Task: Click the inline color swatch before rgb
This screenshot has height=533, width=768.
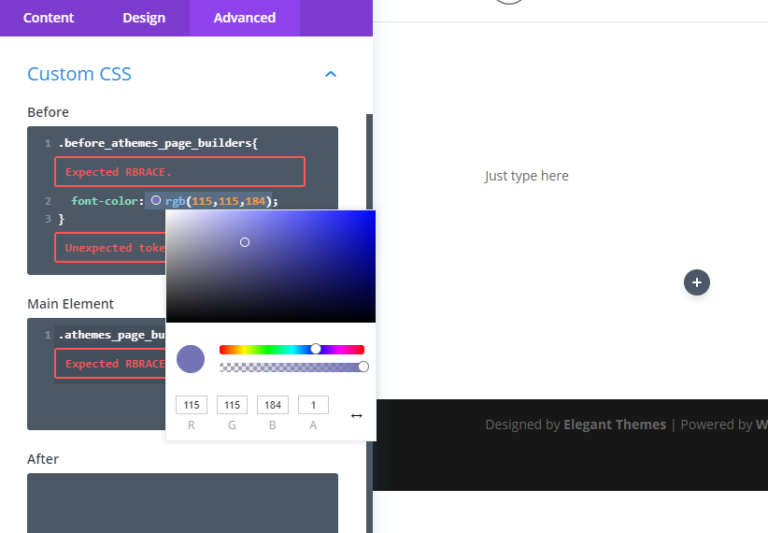Action: pos(156,200)
